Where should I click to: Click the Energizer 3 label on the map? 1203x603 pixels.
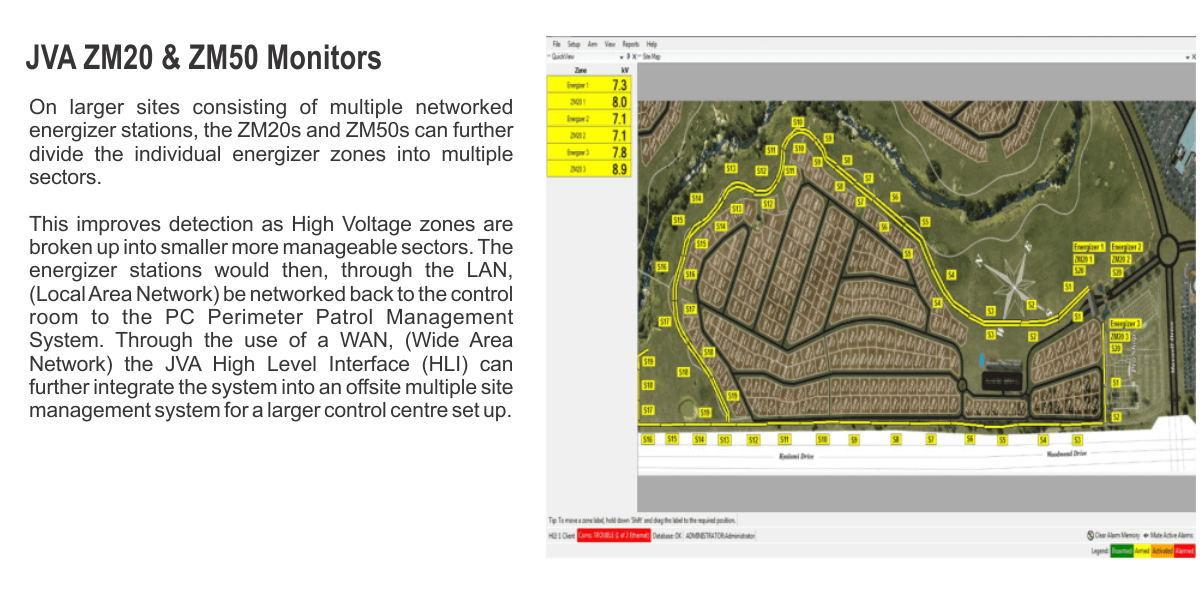1125,324
